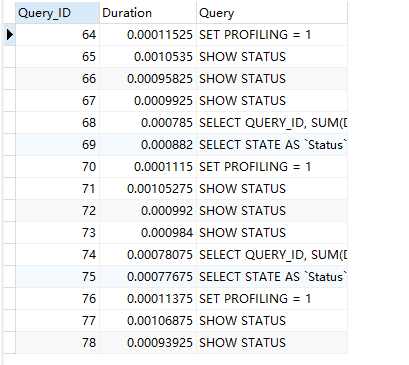Select duration cell 0.00105275

(x=148, y=189)
